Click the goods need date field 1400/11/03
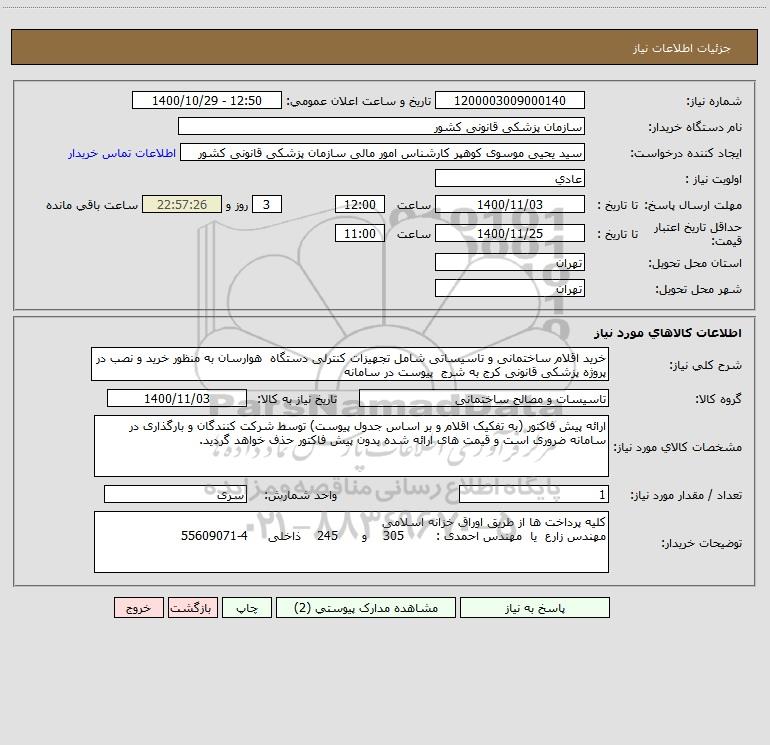The image size is (770, 745). 177,398
